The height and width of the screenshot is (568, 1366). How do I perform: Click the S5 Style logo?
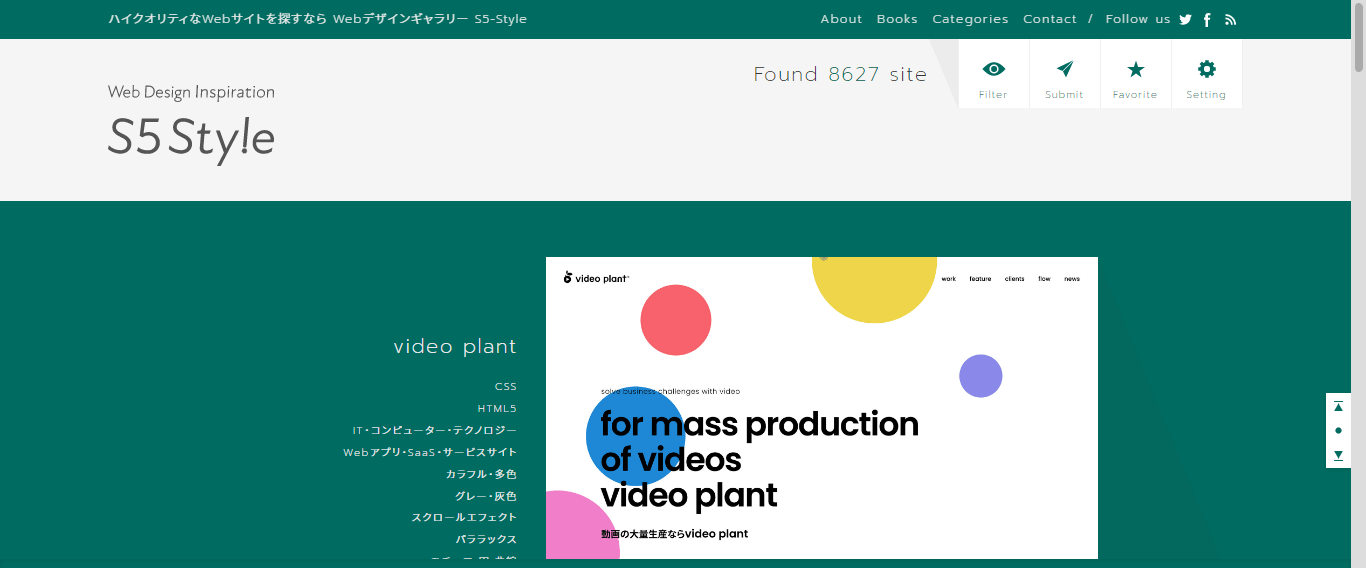coord(191,138)
